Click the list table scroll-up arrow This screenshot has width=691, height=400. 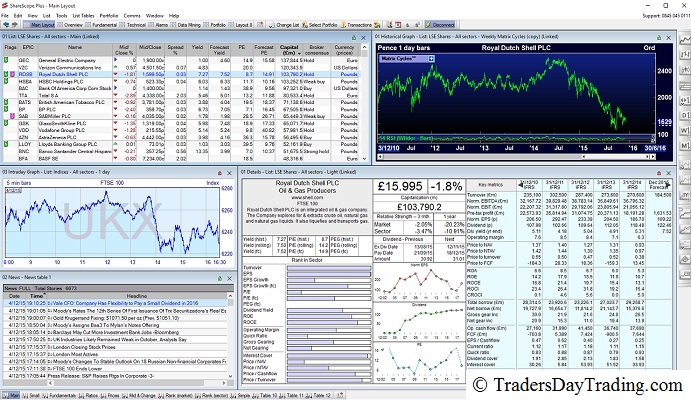[x=364, y=47]
